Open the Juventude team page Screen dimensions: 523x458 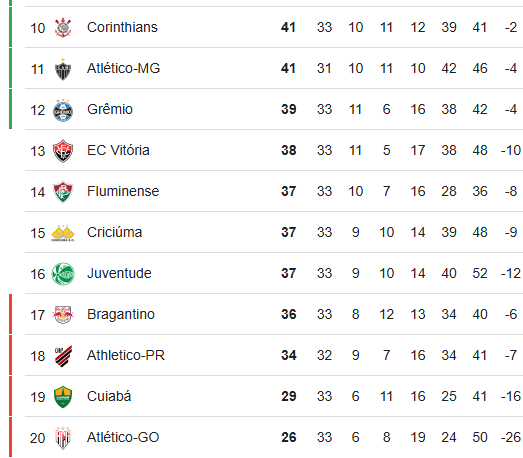tap(119, 274)
